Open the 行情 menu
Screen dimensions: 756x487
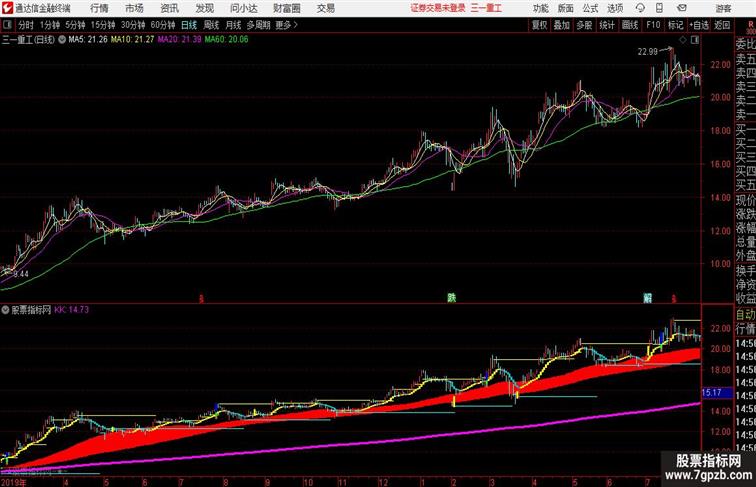(x=99, y=8)
